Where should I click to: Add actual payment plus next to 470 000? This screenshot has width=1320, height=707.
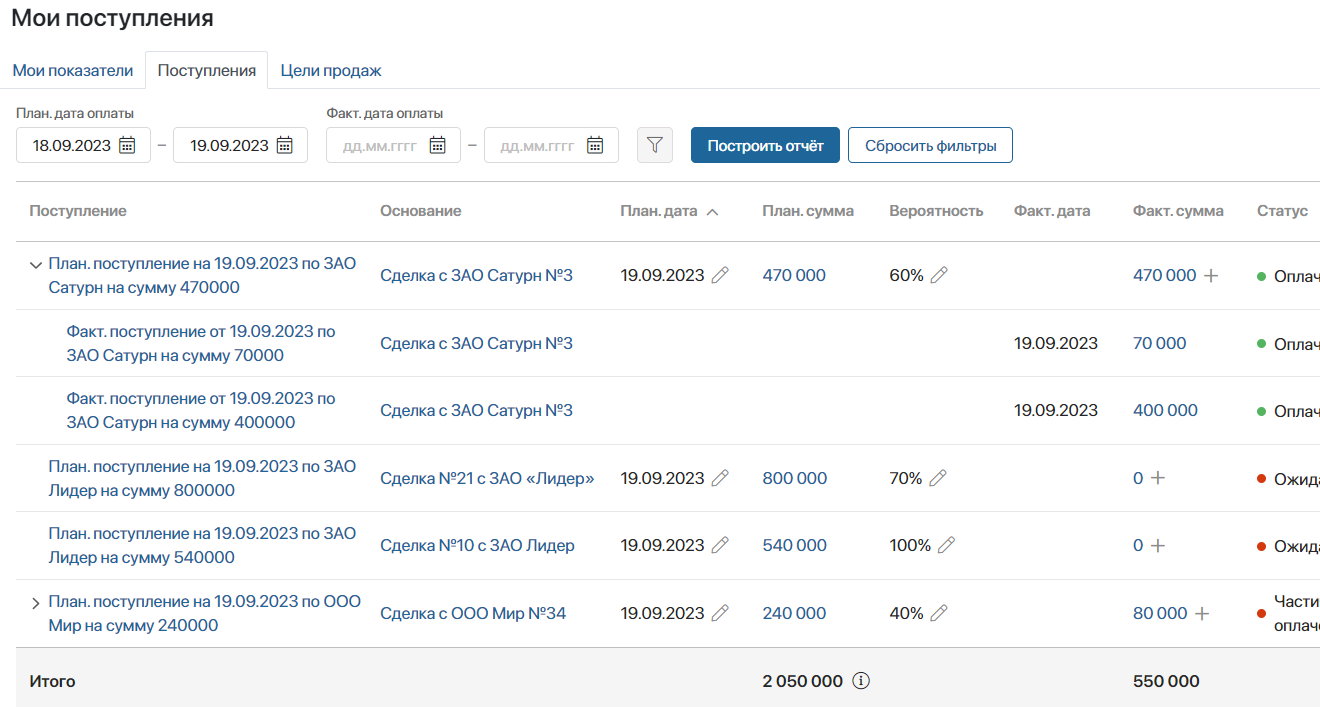point(1210,275)
